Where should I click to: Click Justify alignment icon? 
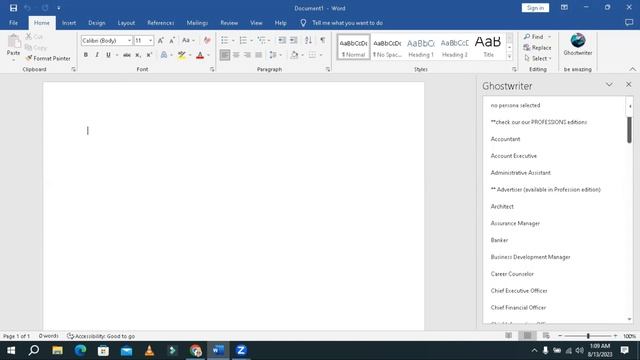click(259, 55)
